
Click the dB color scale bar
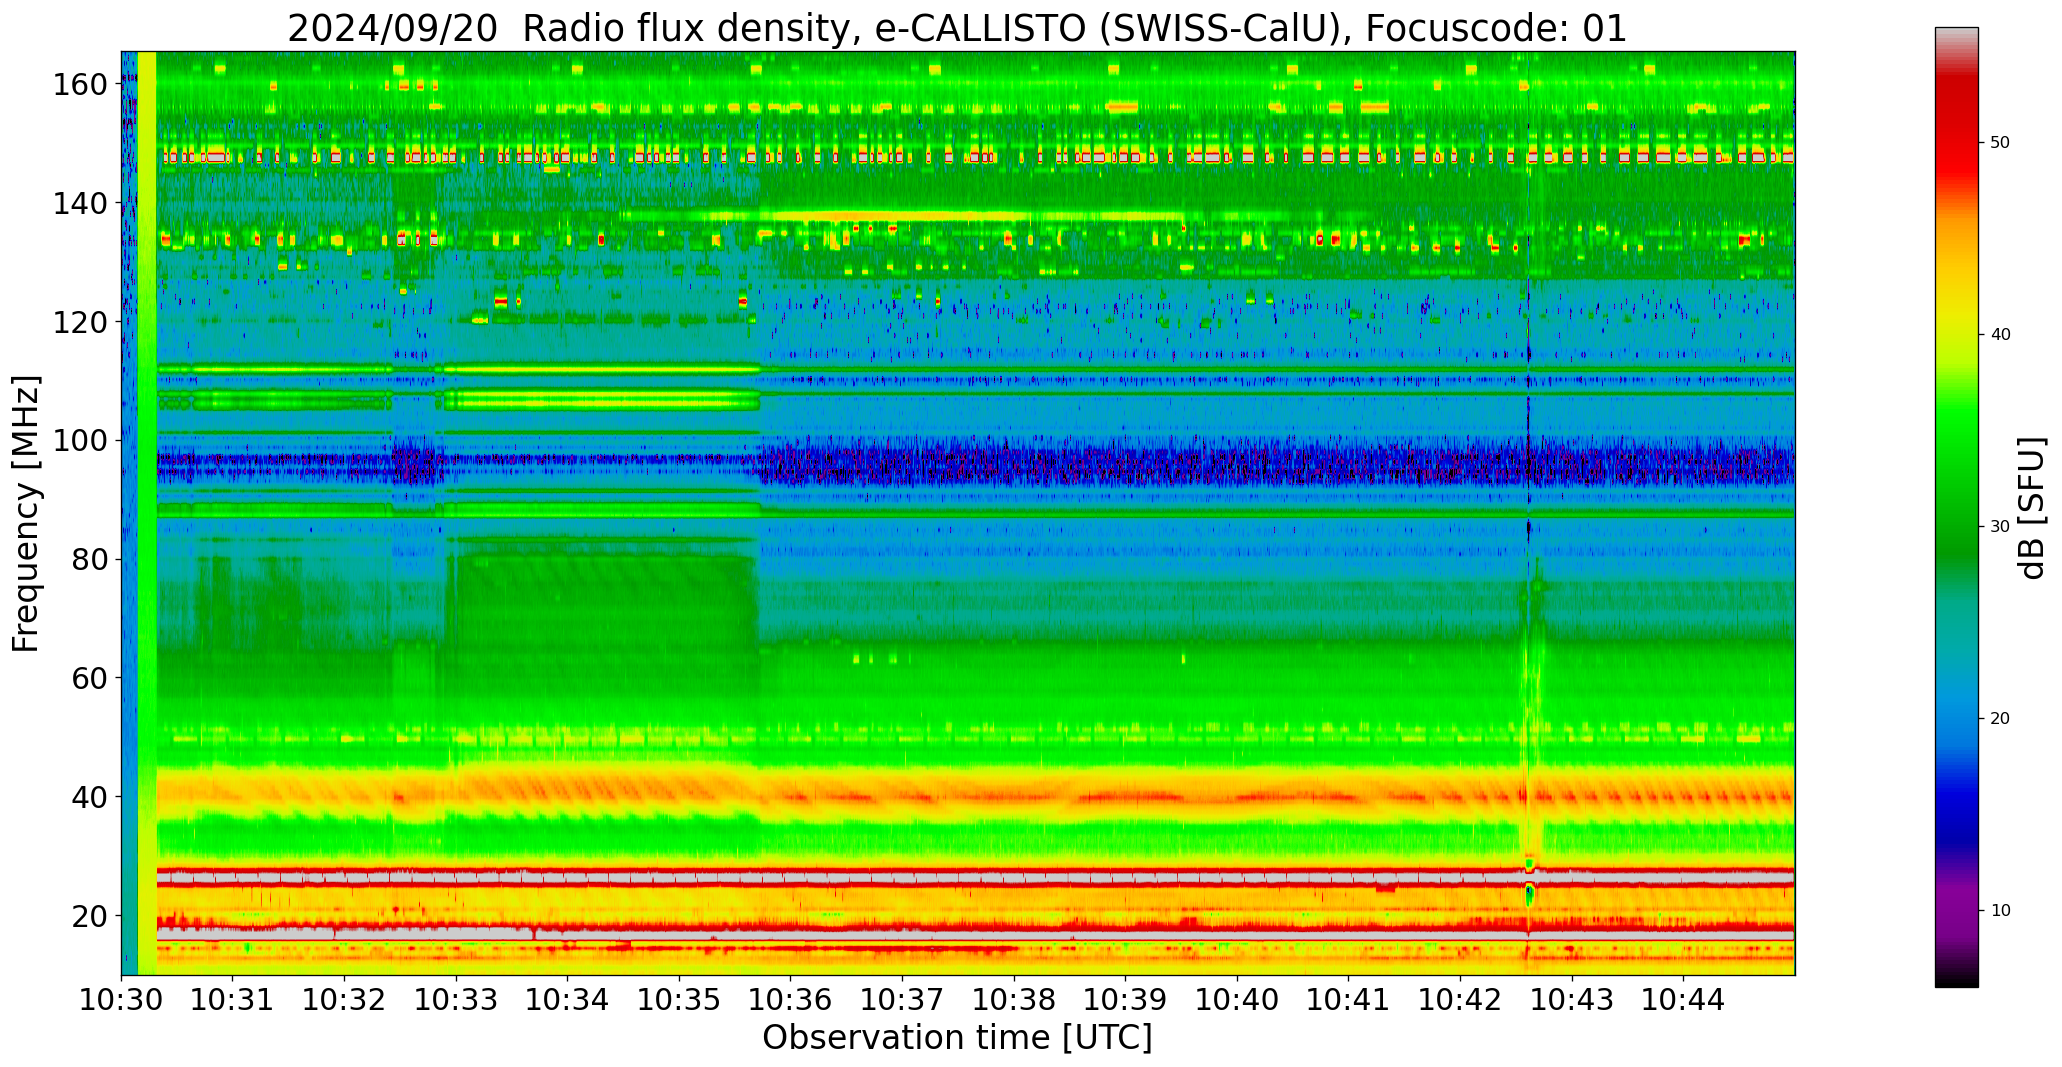[x=1956, y=507]
